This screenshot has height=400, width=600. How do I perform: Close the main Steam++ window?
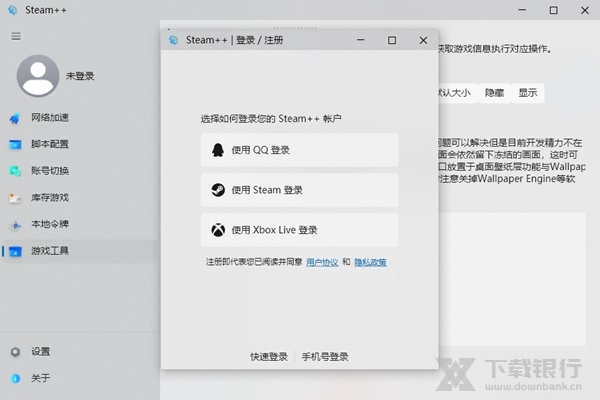click(585, 10)
